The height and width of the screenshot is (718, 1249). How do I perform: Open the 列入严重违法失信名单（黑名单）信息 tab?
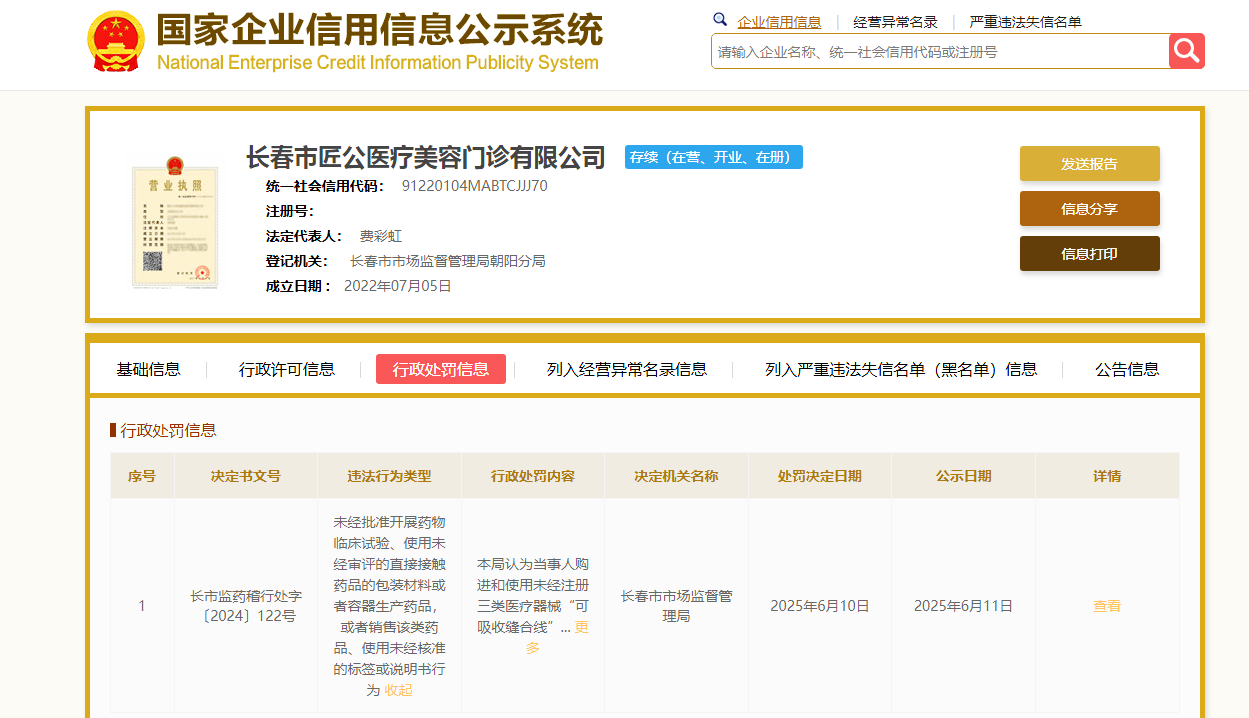point(901,369)
